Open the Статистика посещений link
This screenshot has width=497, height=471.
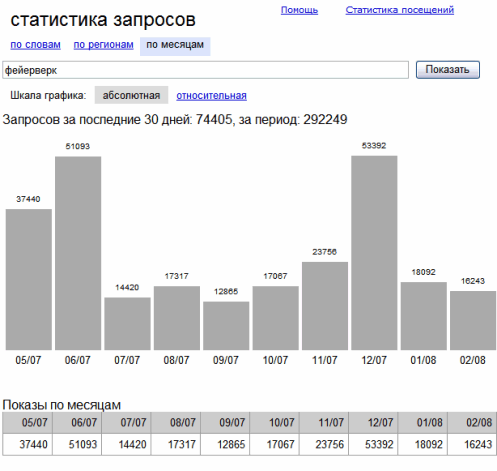pos(399,10)
